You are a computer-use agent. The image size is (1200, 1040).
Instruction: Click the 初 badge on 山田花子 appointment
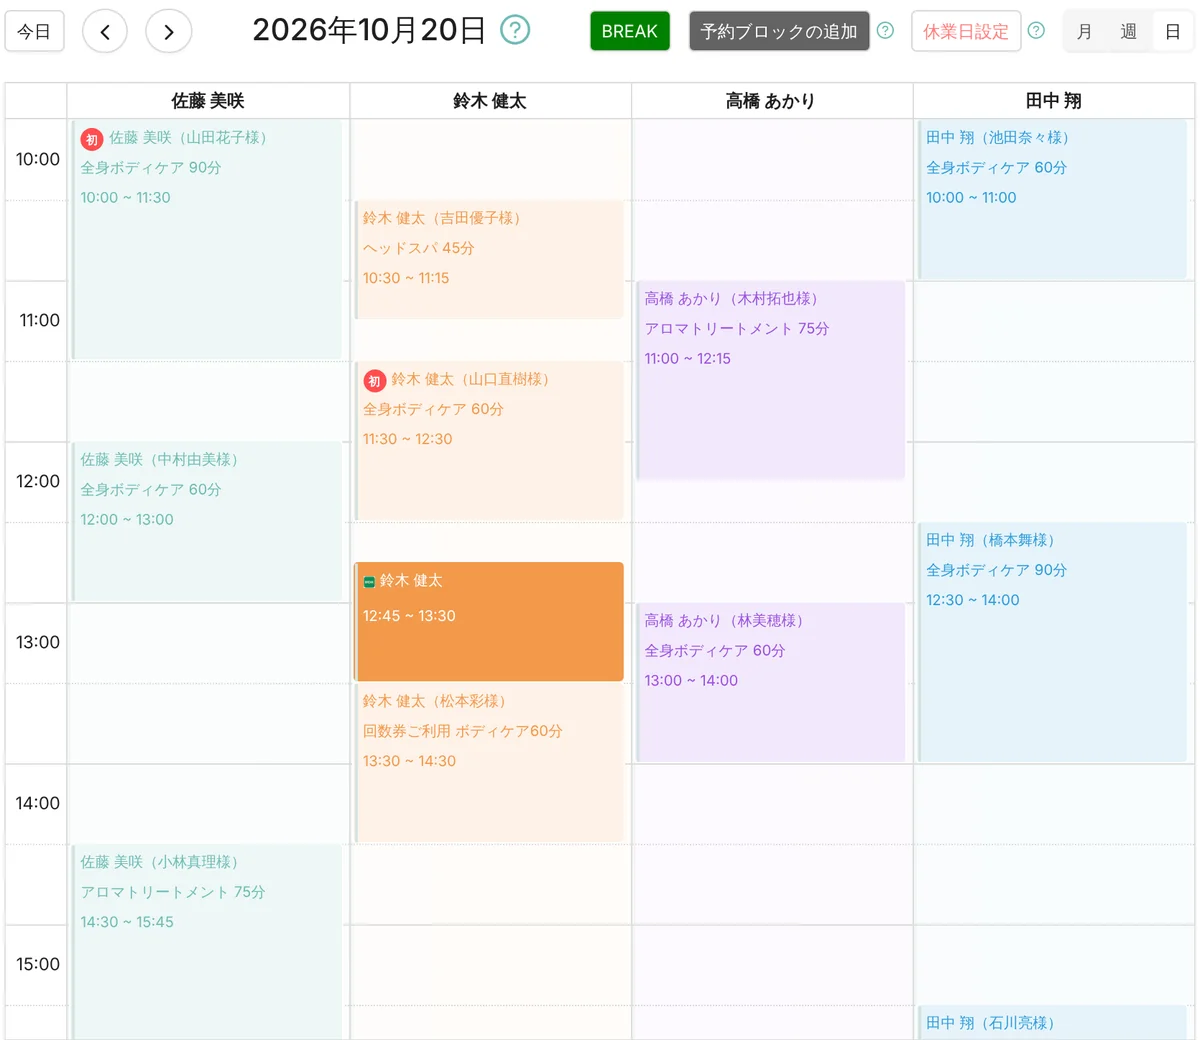click(x=92, y=140)
